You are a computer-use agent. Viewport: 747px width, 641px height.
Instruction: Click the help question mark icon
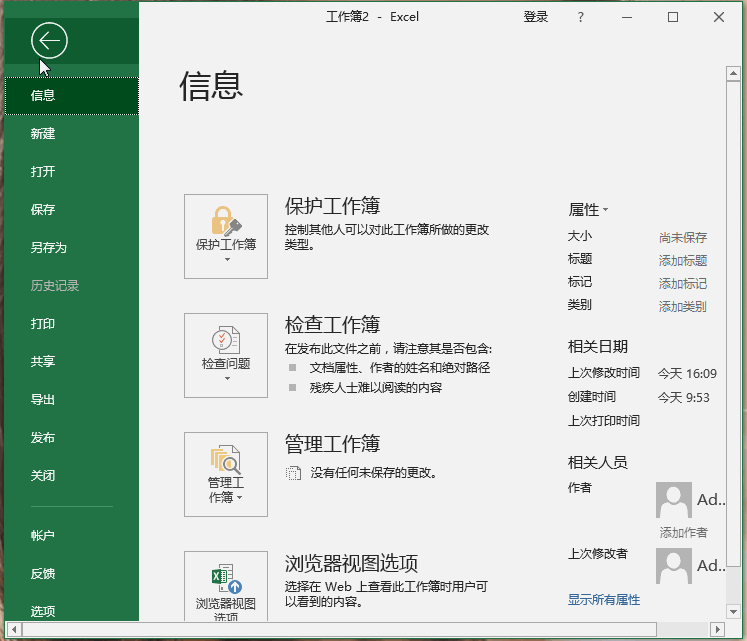[x=580, y=17]
